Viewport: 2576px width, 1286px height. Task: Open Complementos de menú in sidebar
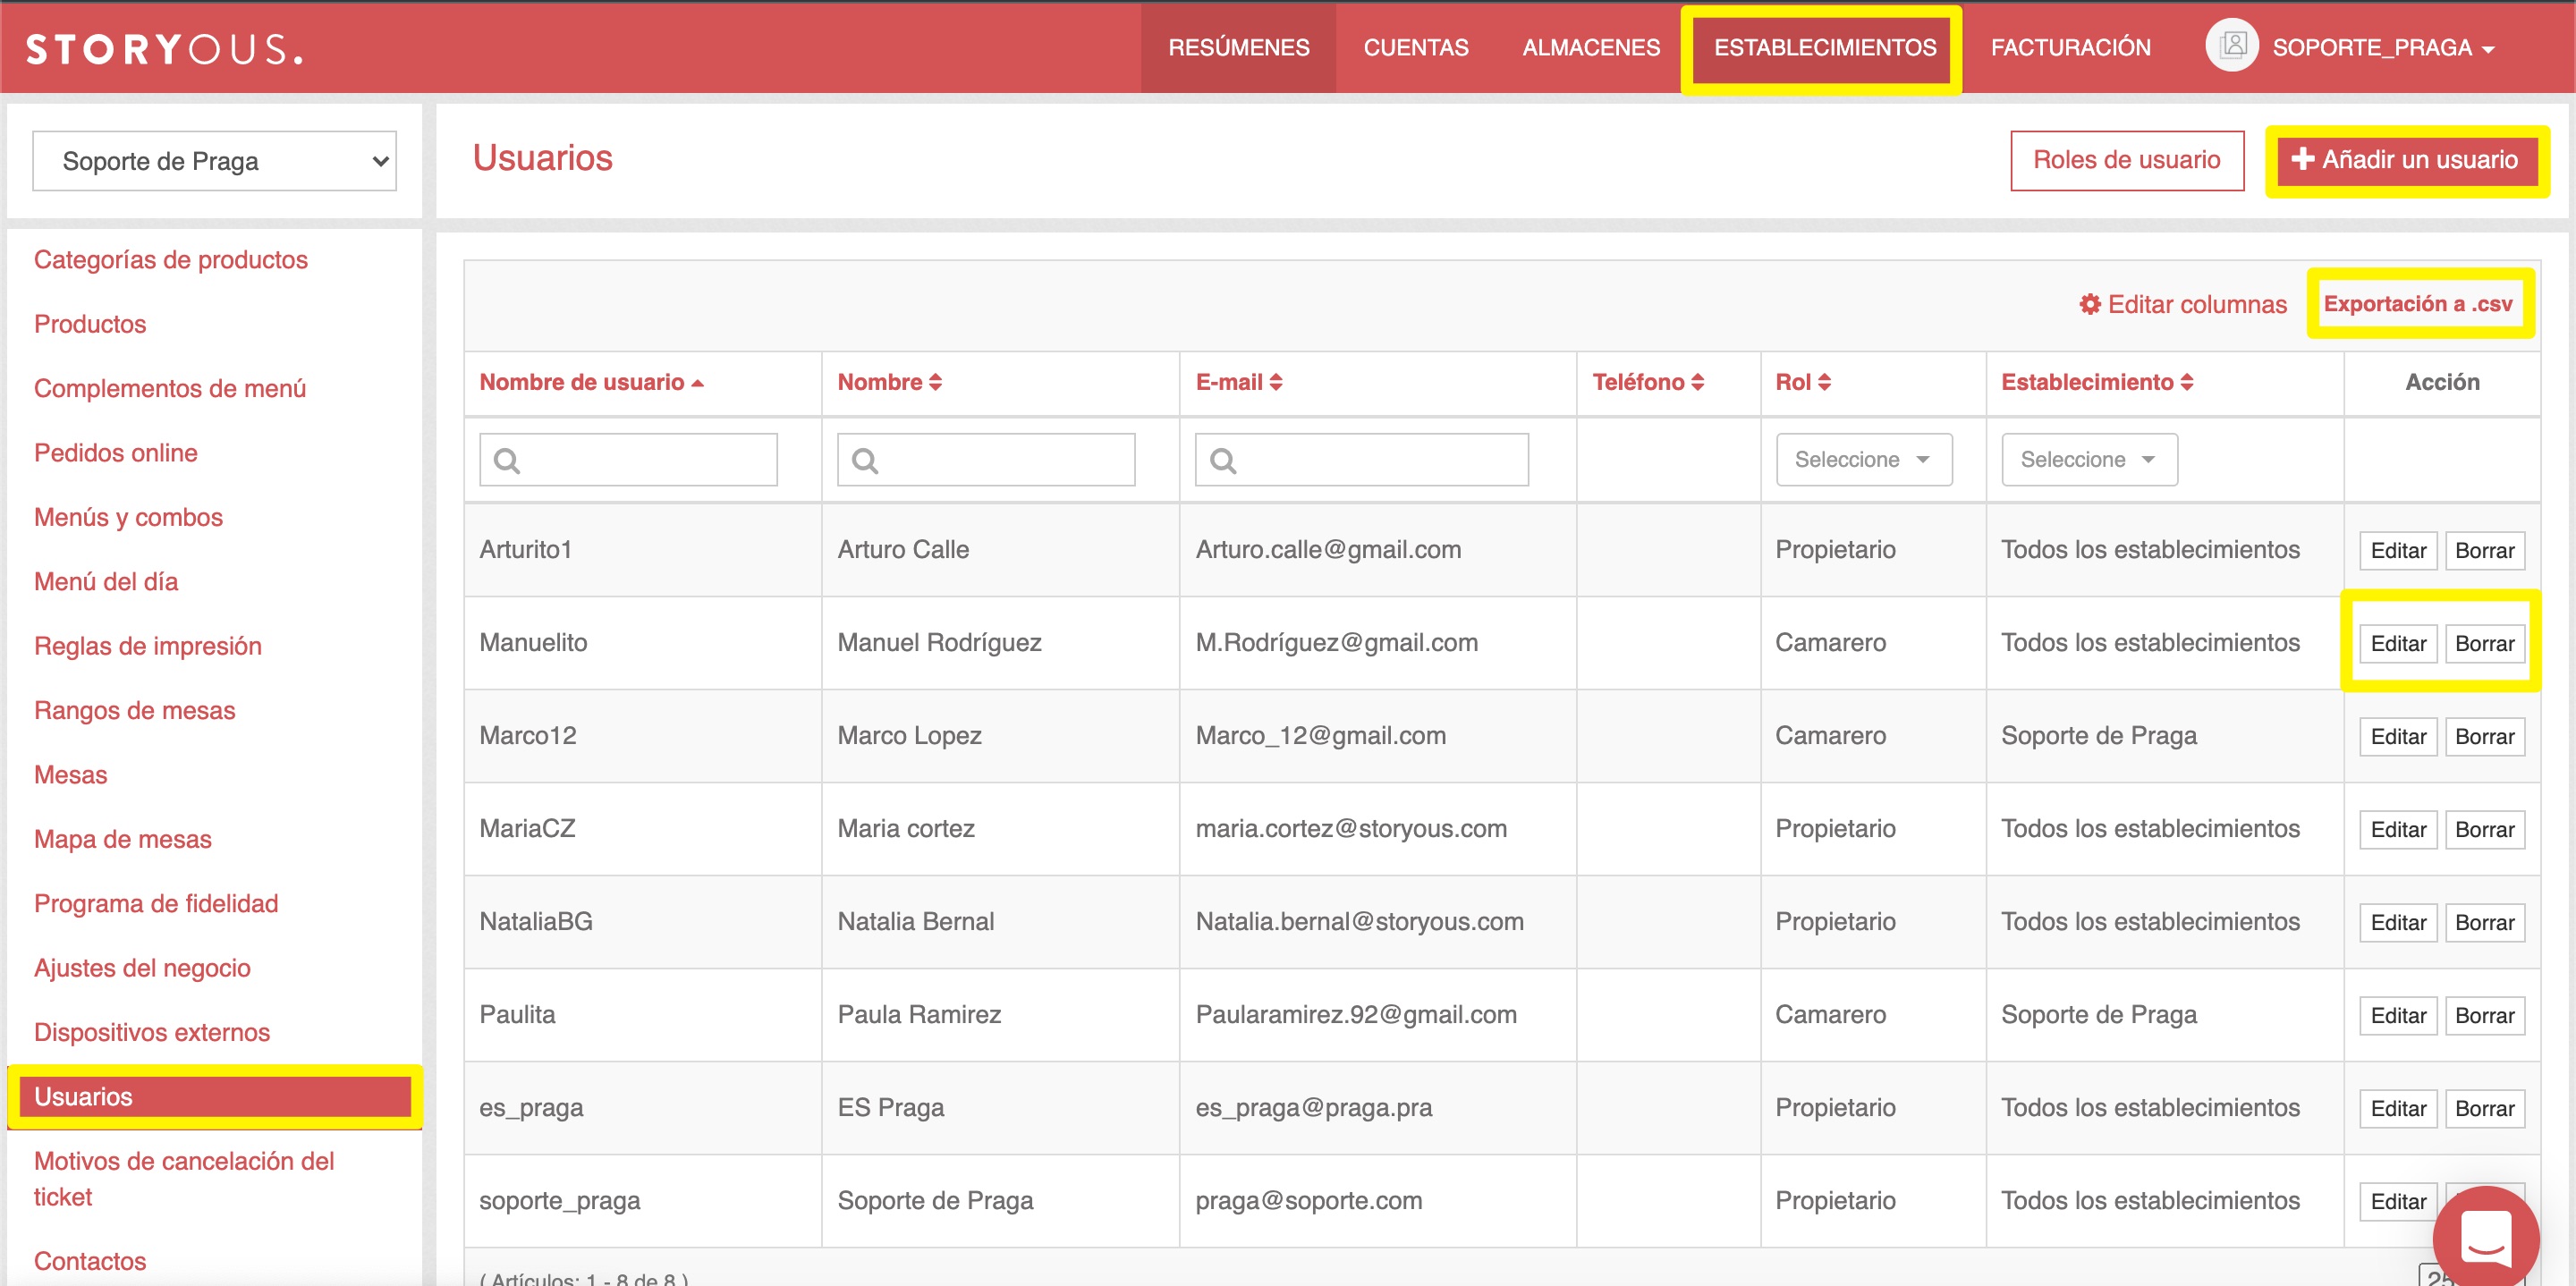point(170,388)
